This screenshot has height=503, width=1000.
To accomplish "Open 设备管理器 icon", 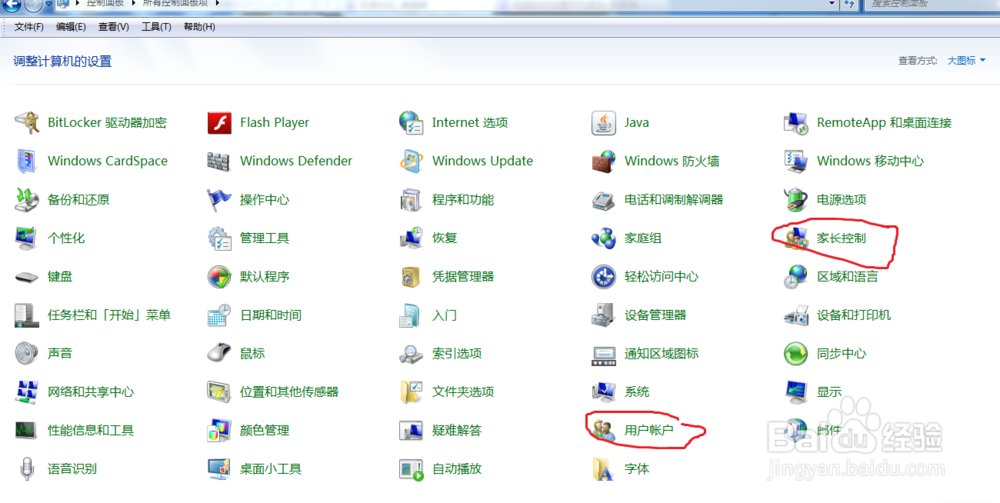I will tap(603, 315).
